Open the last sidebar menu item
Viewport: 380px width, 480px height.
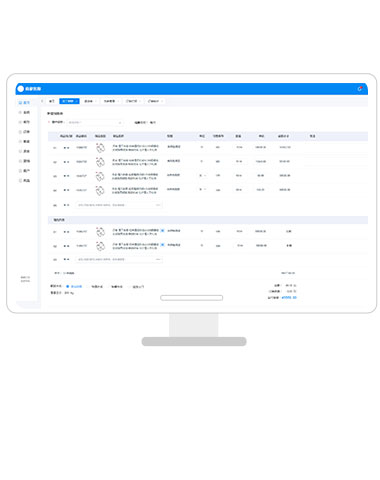tap(24, 181)
